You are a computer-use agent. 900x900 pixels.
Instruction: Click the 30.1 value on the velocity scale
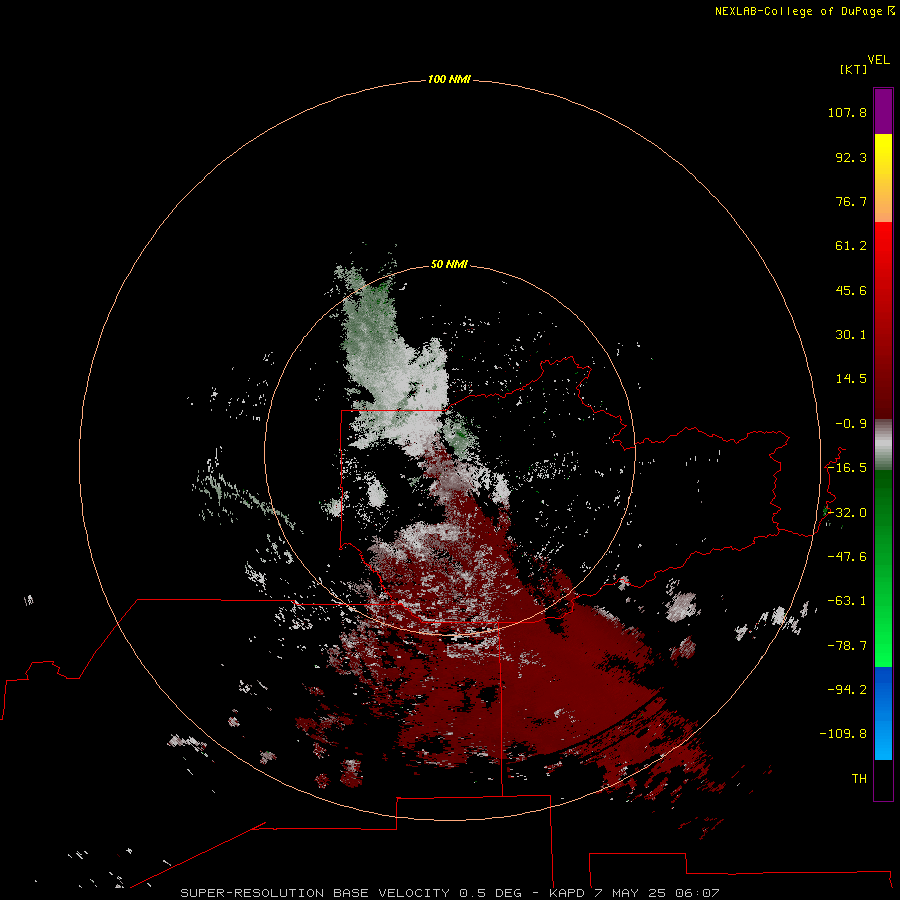coord(851,335)
